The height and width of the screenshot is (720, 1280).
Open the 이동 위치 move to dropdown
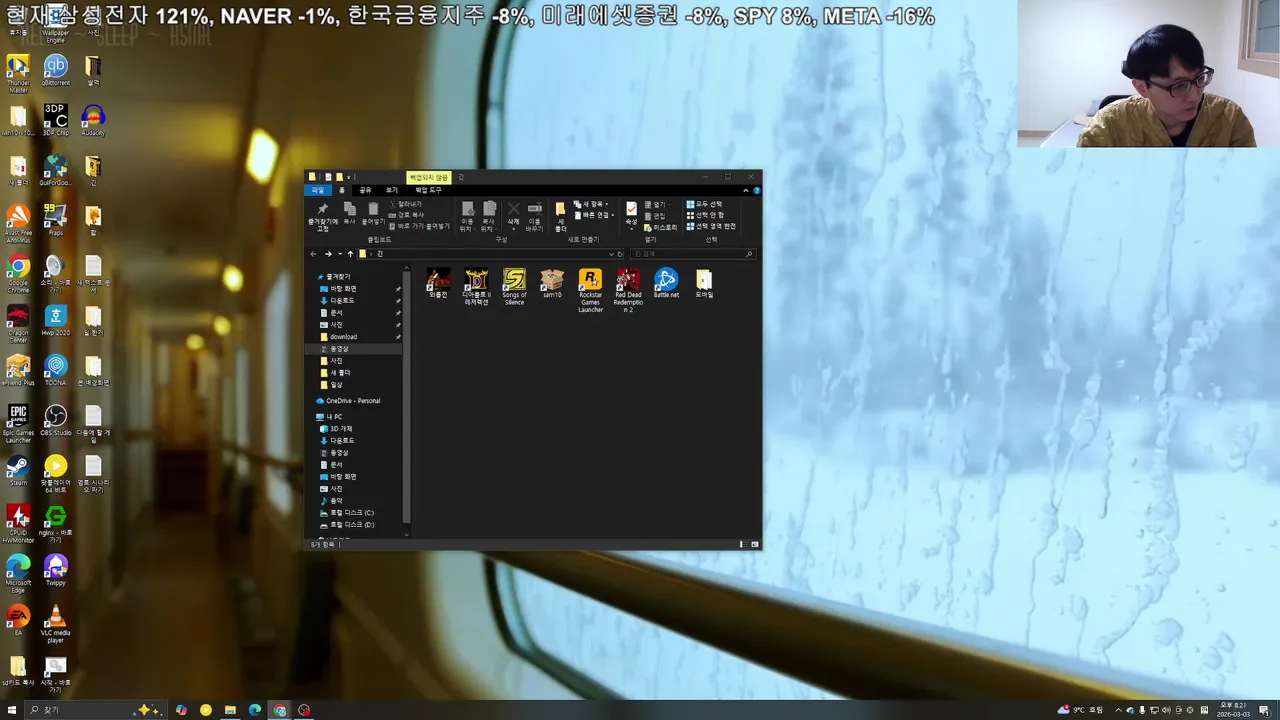click(x=466, y=217)
